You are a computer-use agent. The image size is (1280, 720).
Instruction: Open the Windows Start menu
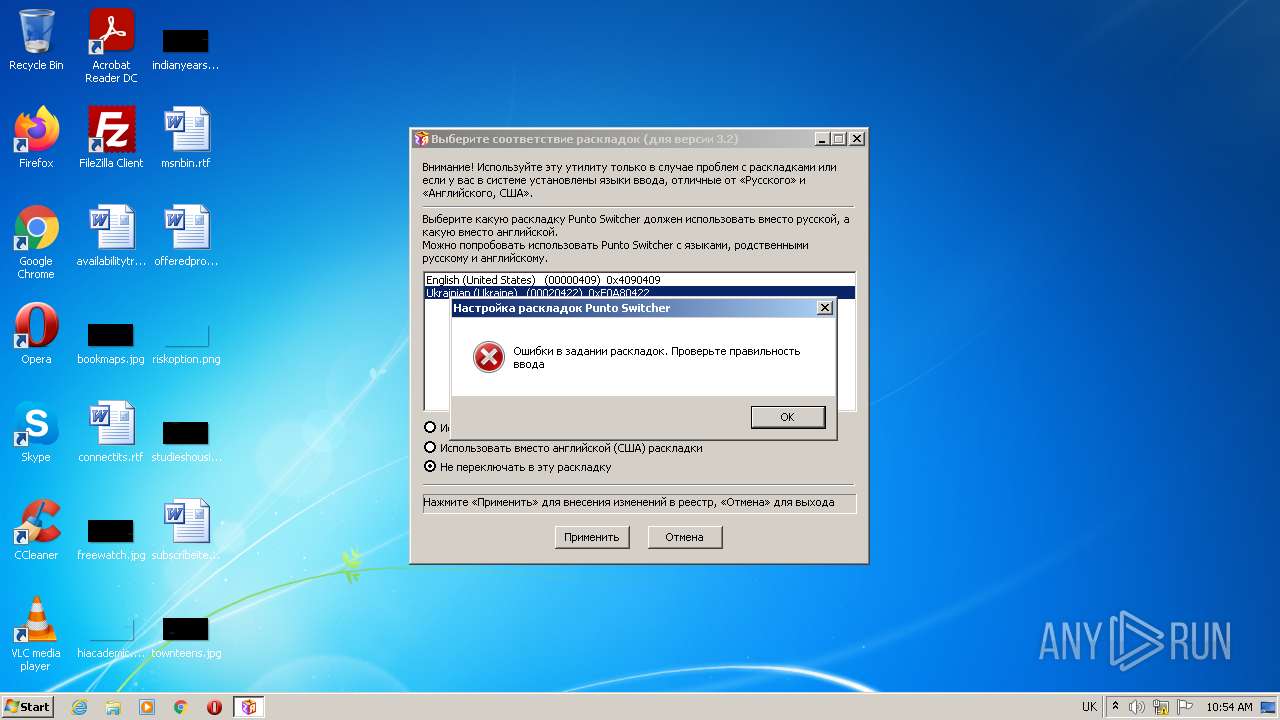tap(28, 706)
